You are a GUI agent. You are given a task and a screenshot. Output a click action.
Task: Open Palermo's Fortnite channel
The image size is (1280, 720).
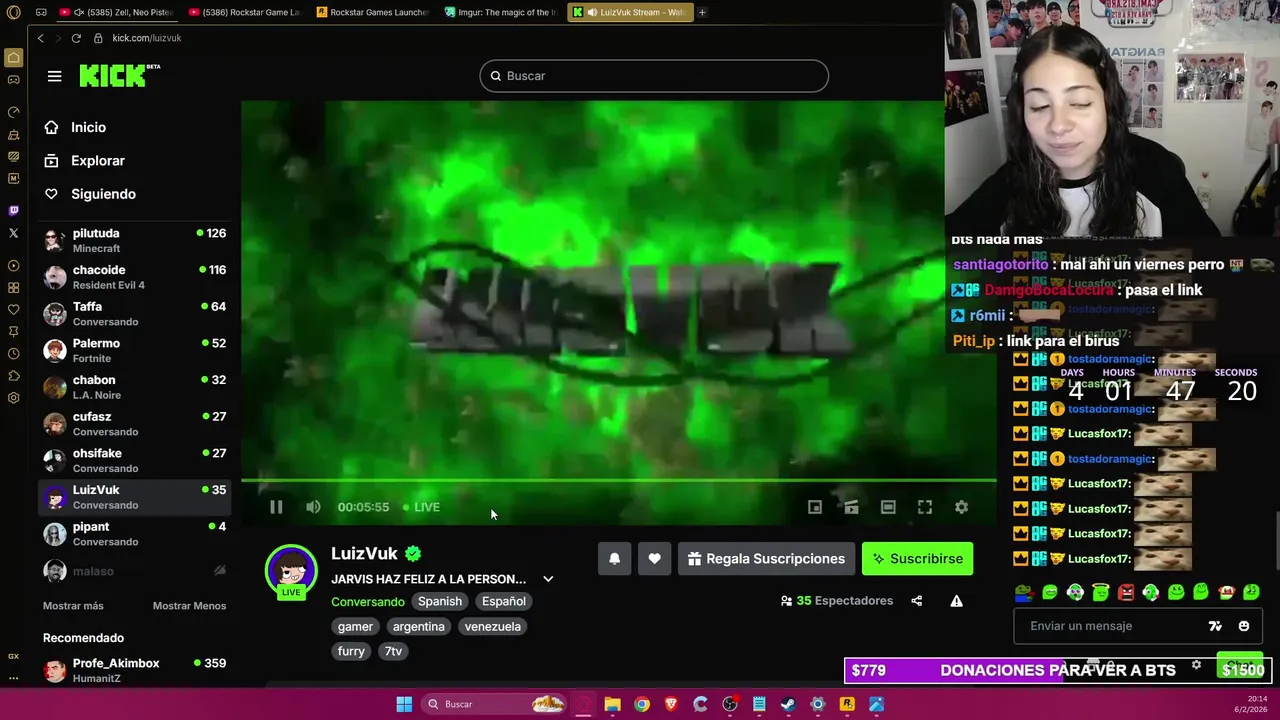click(135, 350)
